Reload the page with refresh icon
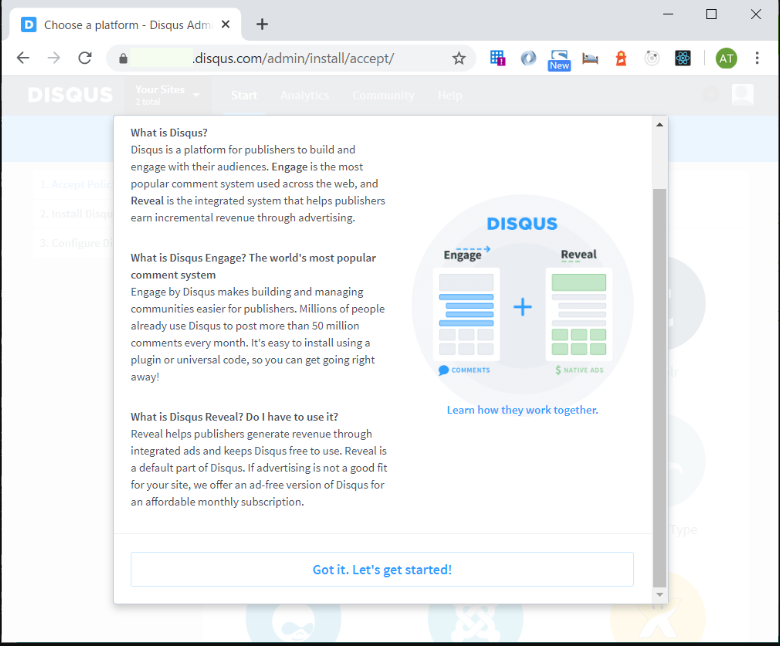This screenshot has height=646, width=780. (85, 58)
